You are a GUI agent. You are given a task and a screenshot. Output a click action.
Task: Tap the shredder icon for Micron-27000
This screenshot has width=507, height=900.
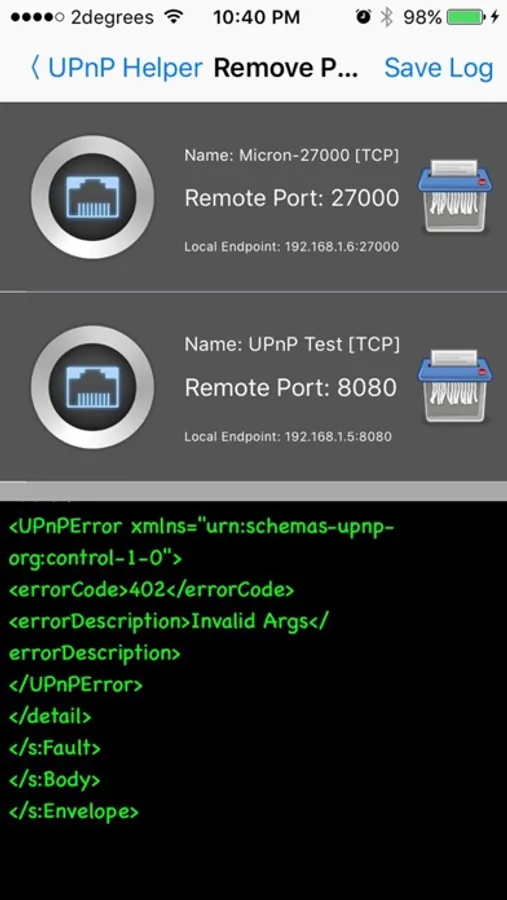coord(454,196)
